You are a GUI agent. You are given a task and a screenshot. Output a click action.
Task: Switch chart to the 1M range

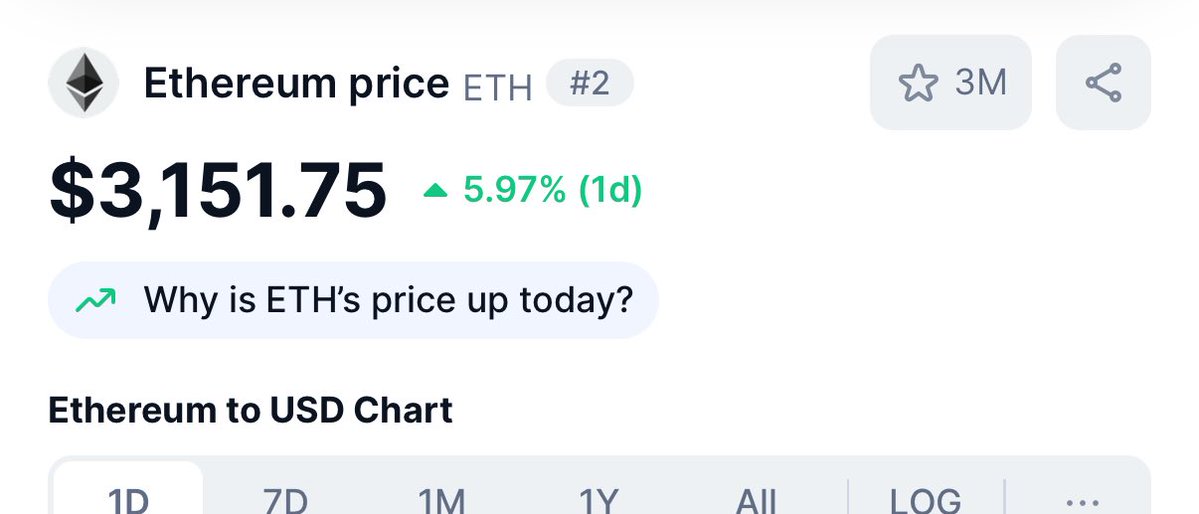(x=442, y=501)
